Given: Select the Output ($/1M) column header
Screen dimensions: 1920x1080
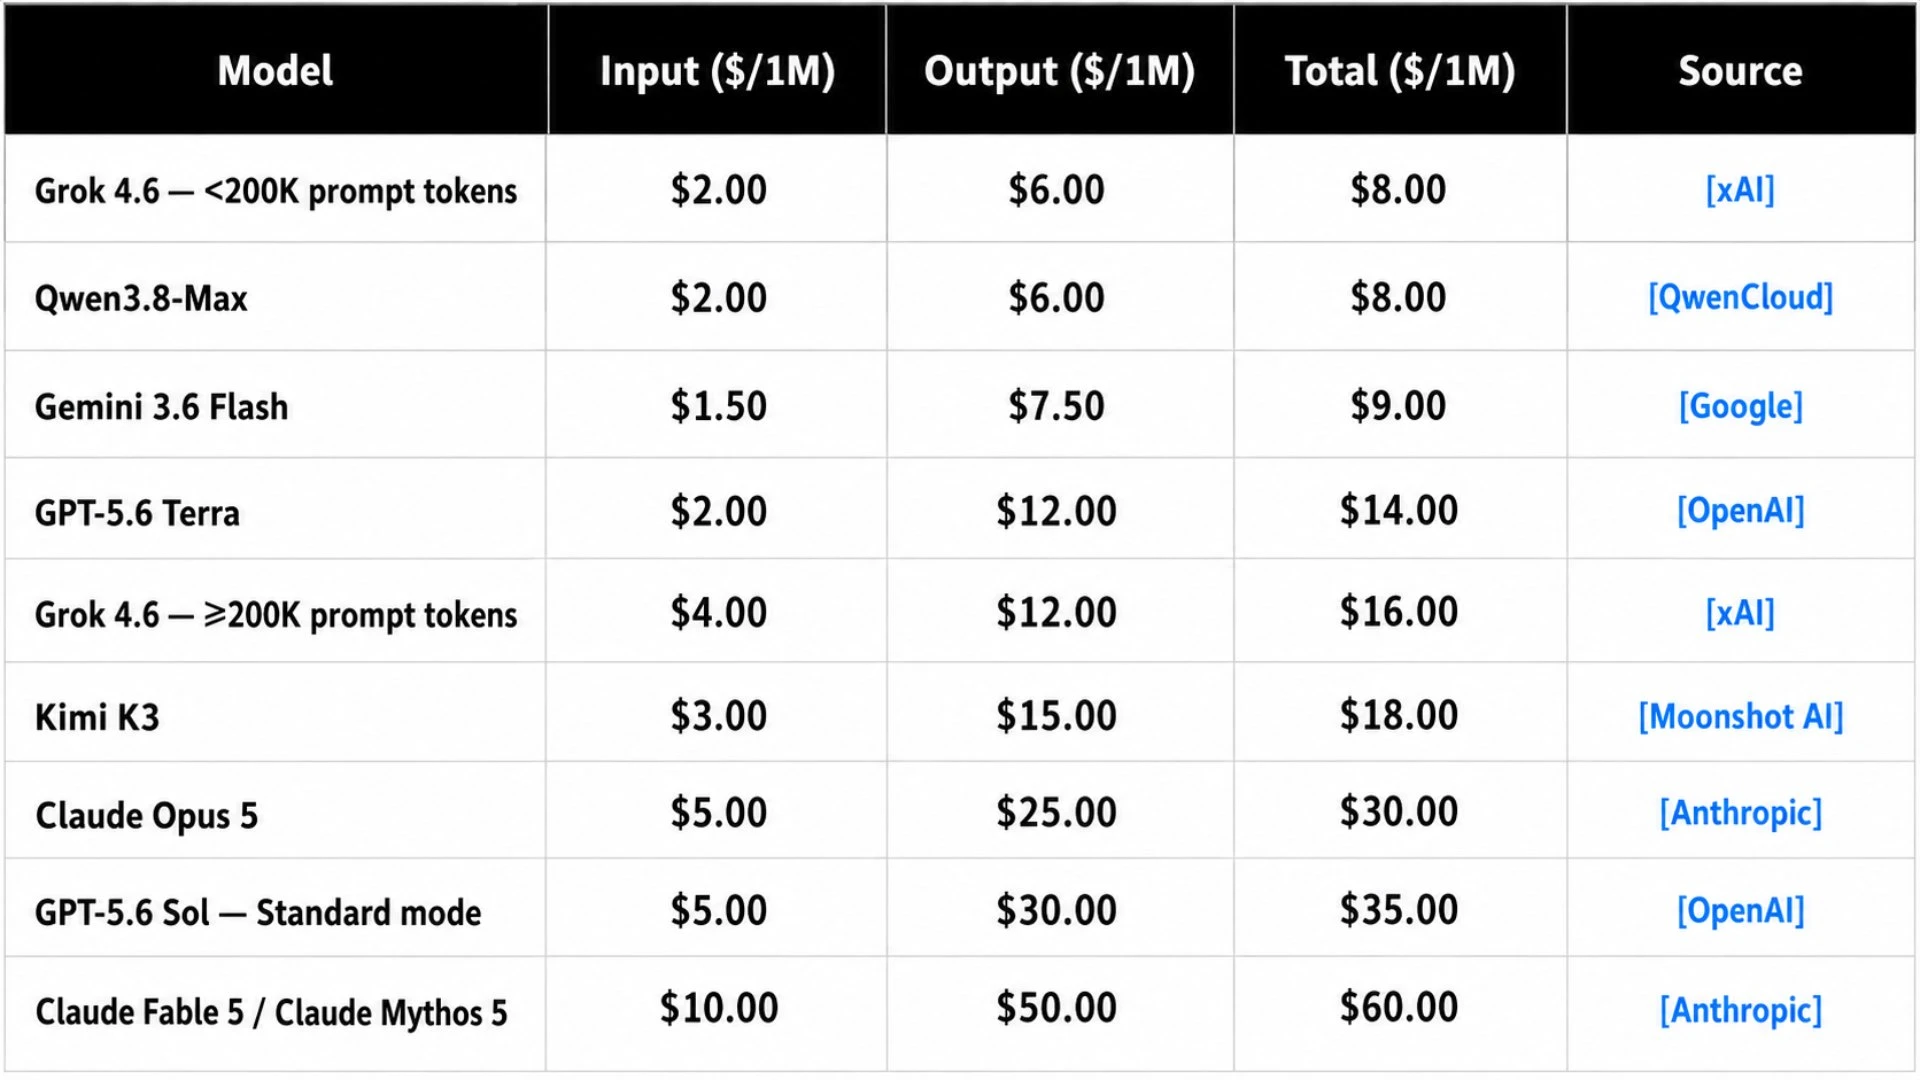Looking at the screenshot, I should pos(1060,71).
